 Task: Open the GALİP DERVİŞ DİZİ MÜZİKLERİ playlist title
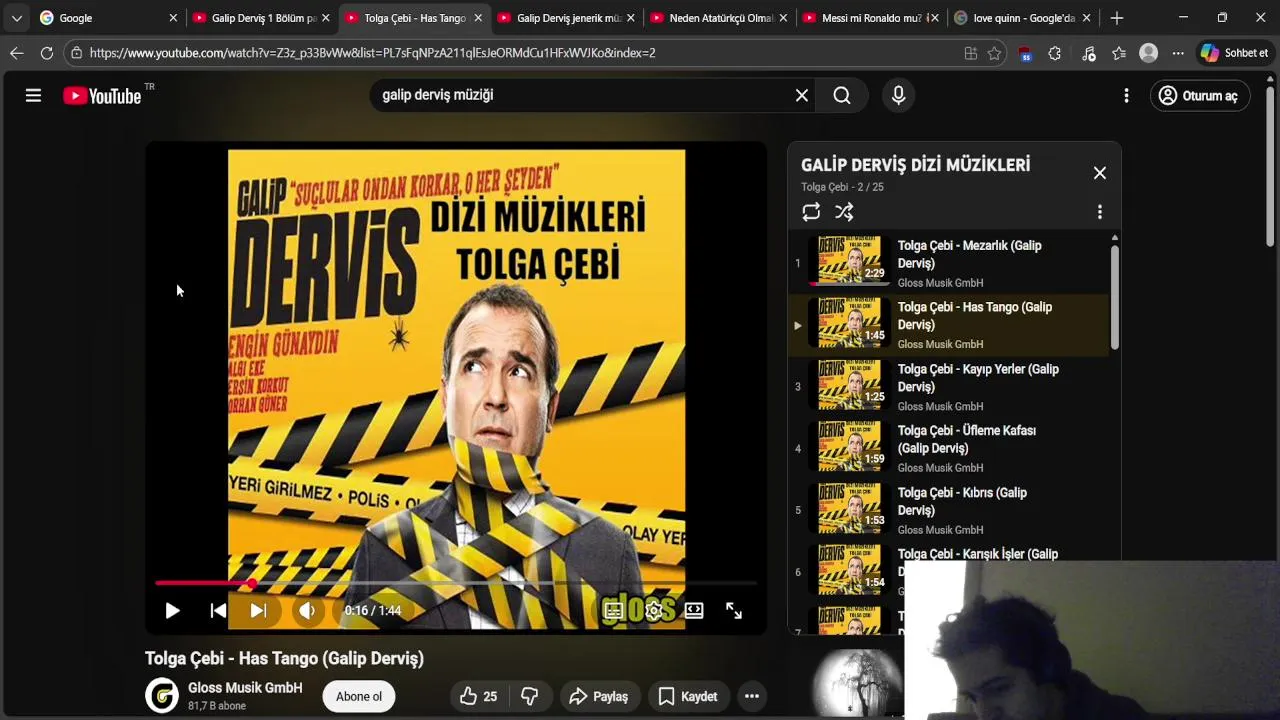[x=915, y=165]
